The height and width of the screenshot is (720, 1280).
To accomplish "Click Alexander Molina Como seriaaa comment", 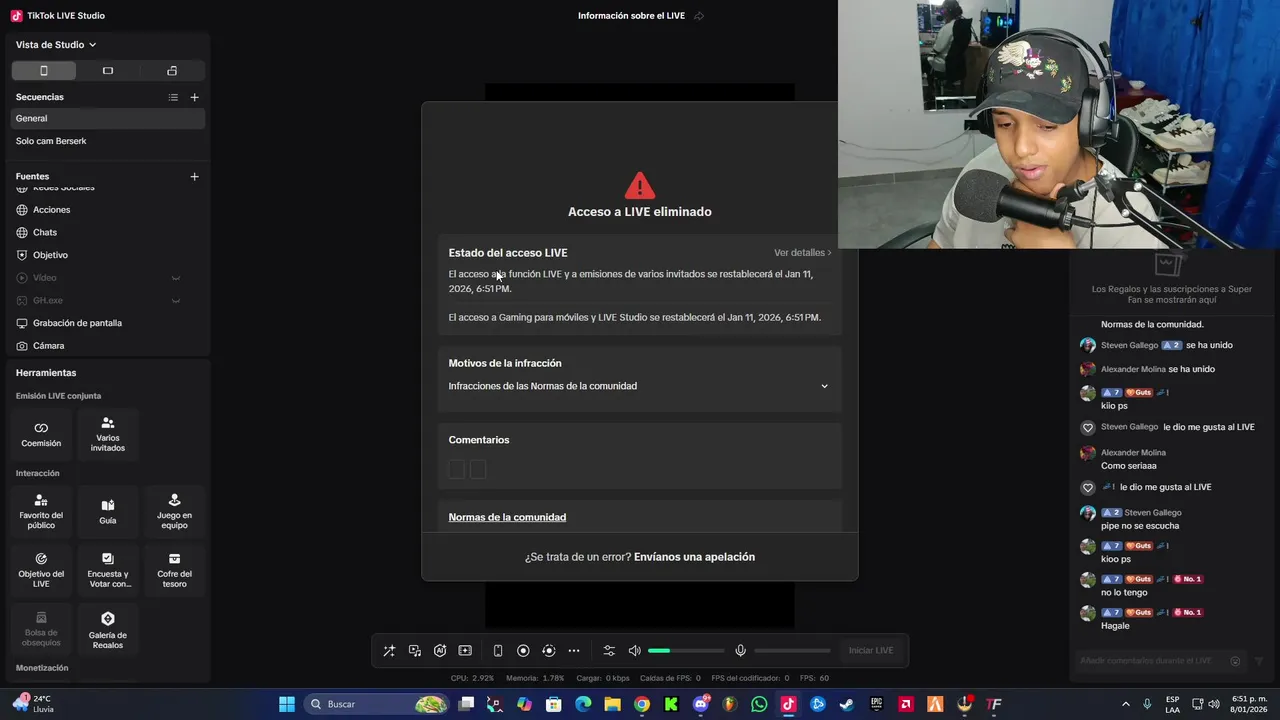I will pyautogui.click(x=1129, y=466).
